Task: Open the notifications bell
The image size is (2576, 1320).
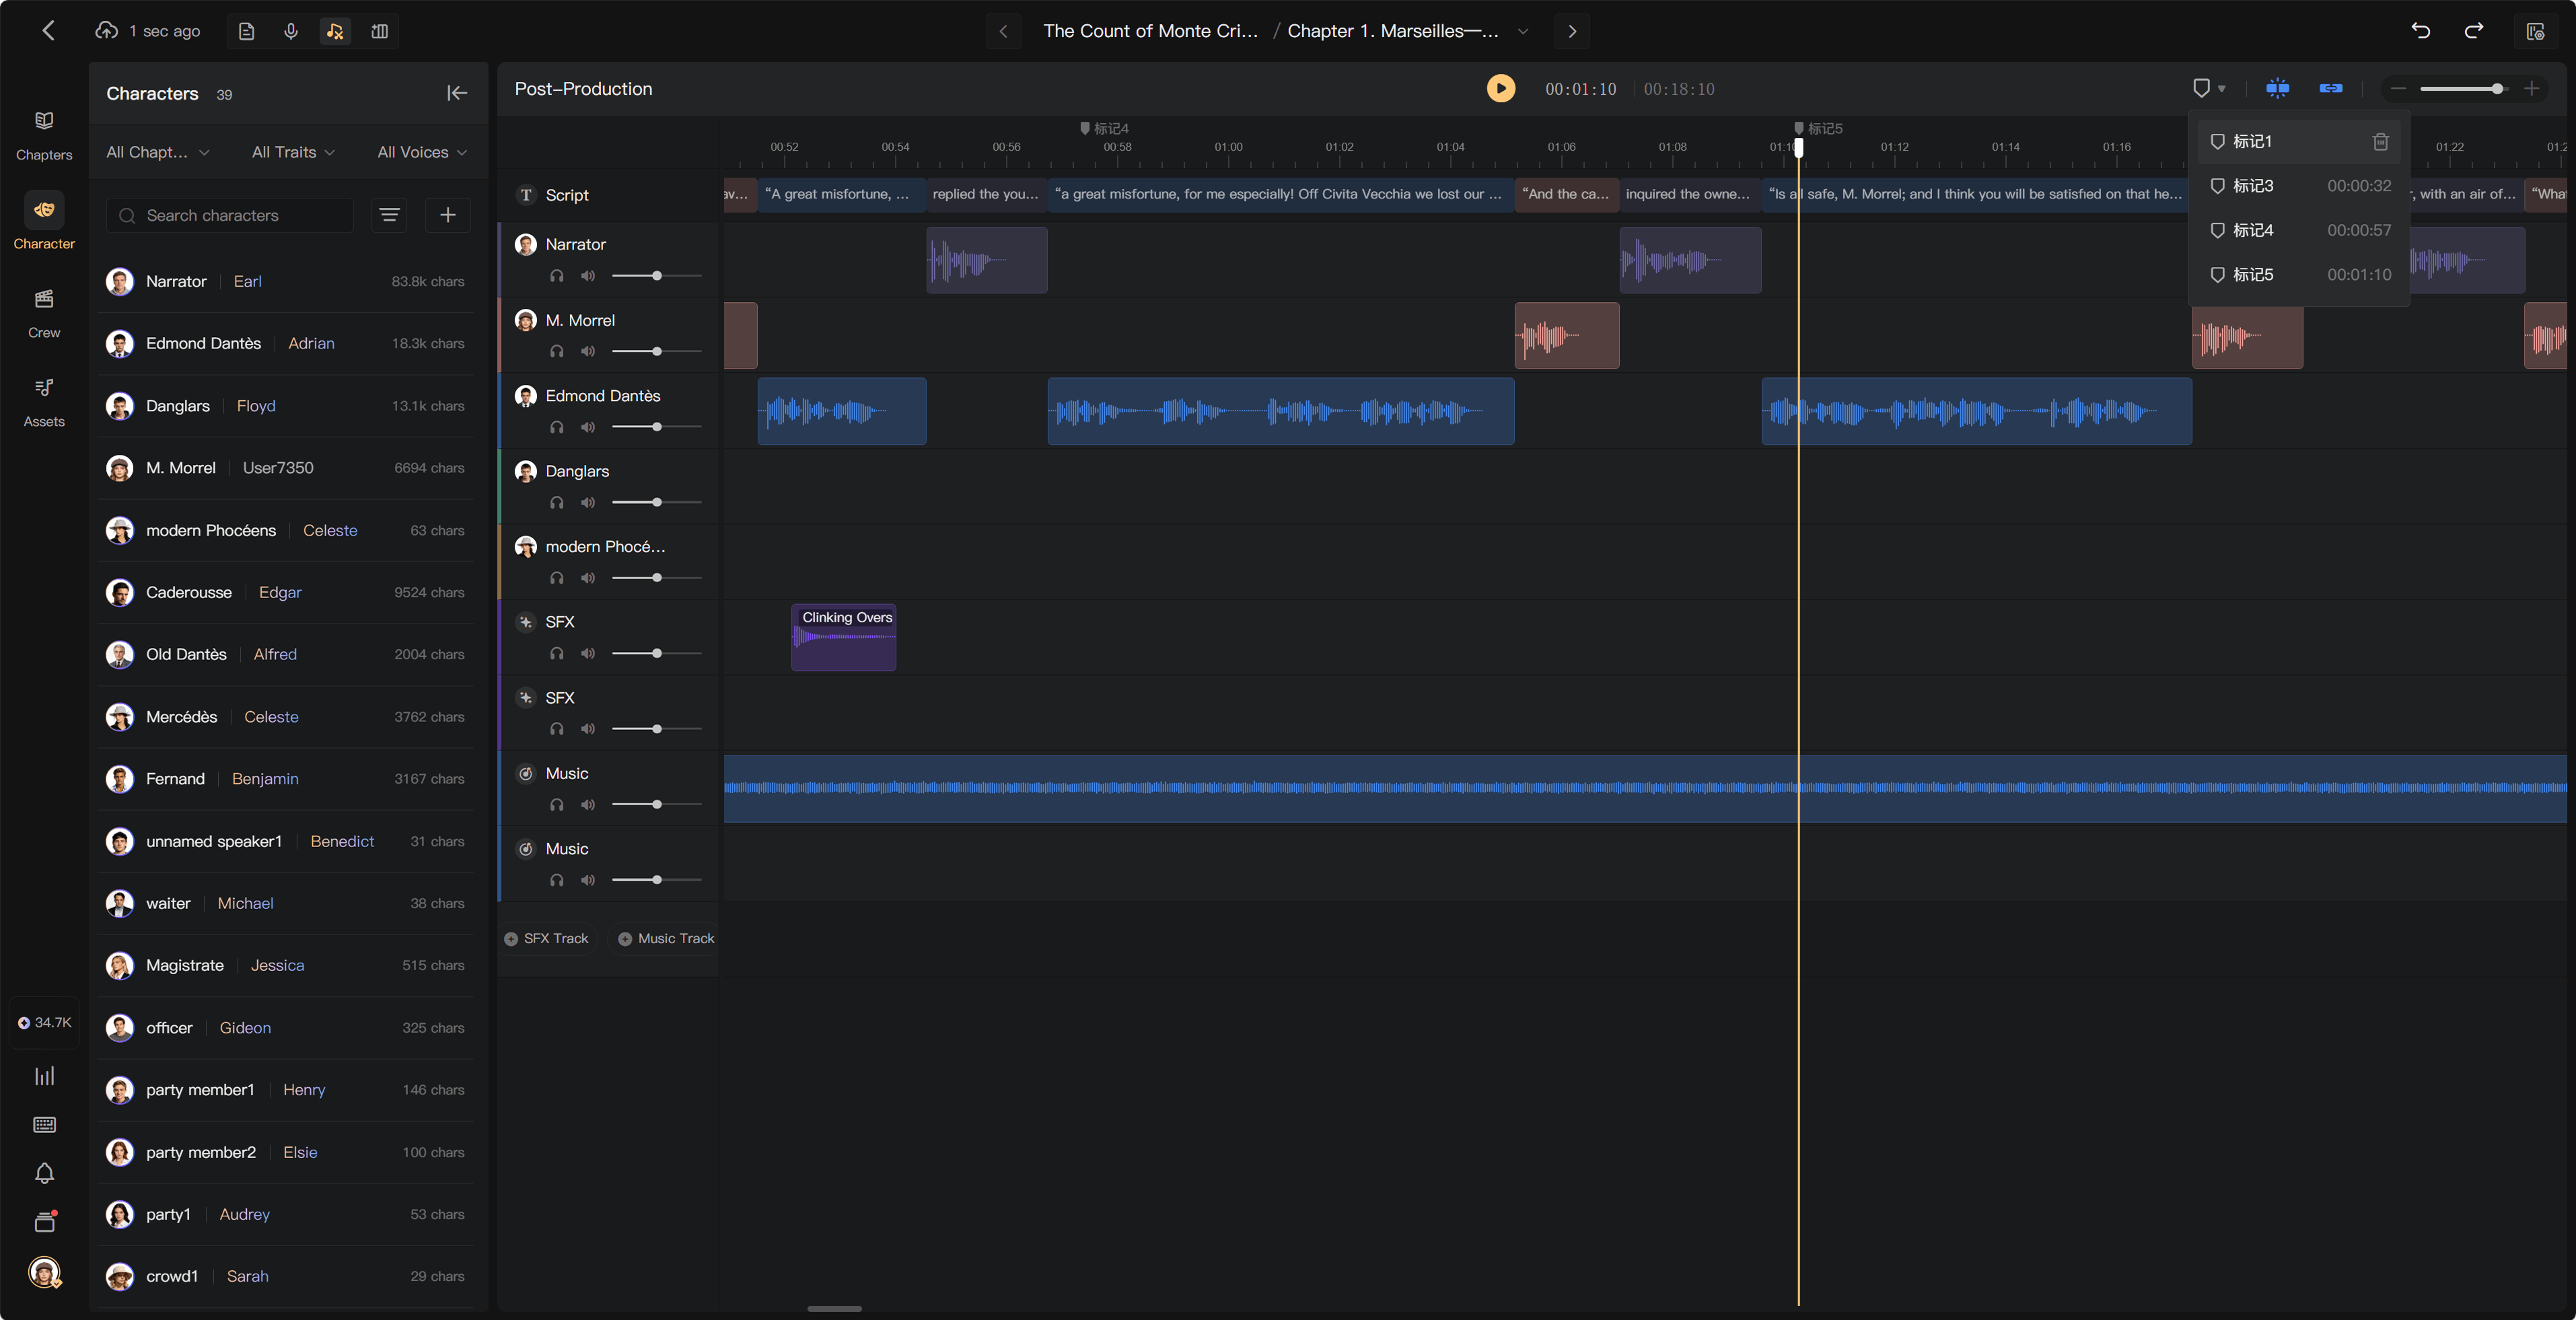Action: (44, 1173)
